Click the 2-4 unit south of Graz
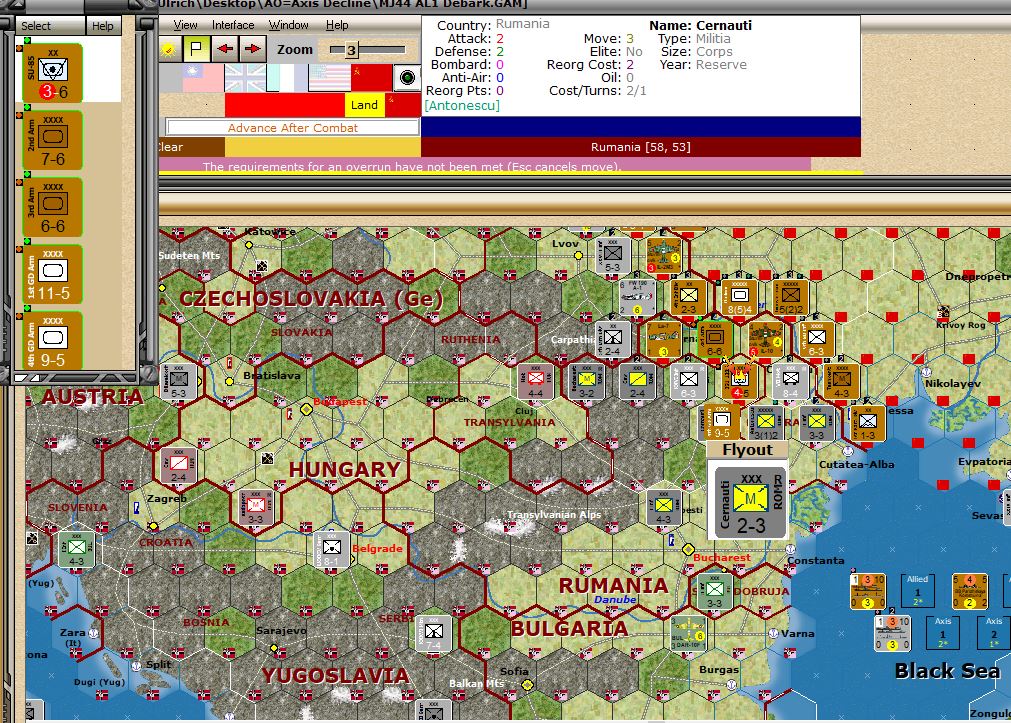The width and height of the screenshot is (1011, 723). (179, 466)
